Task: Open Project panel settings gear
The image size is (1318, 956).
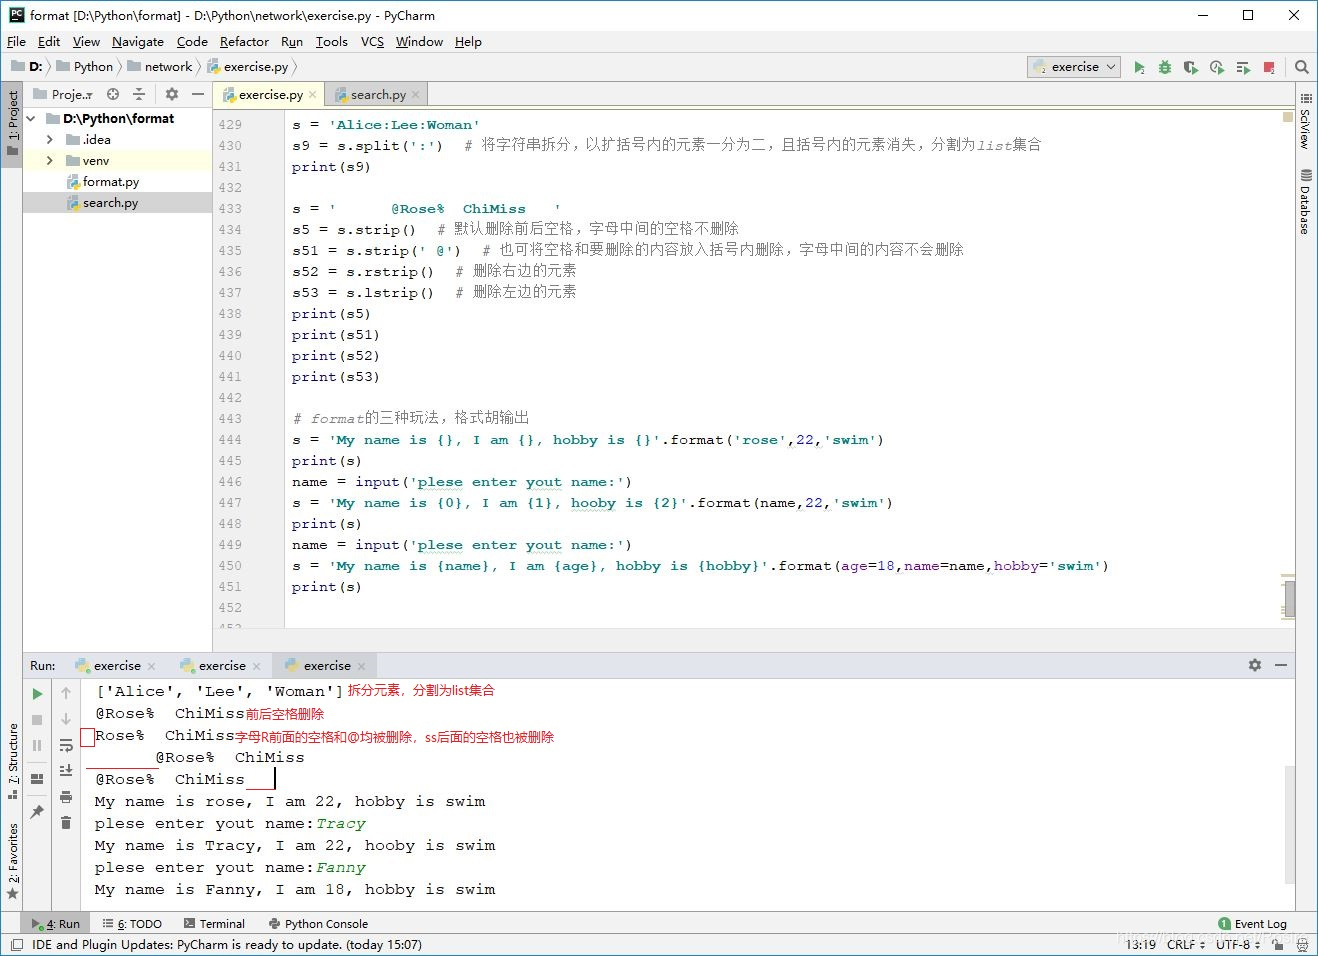Action: click(x=172, y=94)
